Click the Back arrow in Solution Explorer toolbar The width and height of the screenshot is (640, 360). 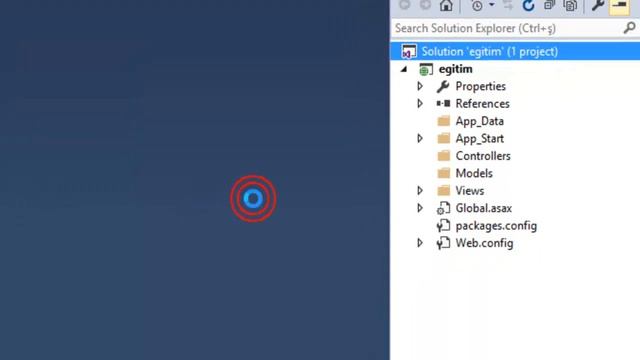(404, 5)
